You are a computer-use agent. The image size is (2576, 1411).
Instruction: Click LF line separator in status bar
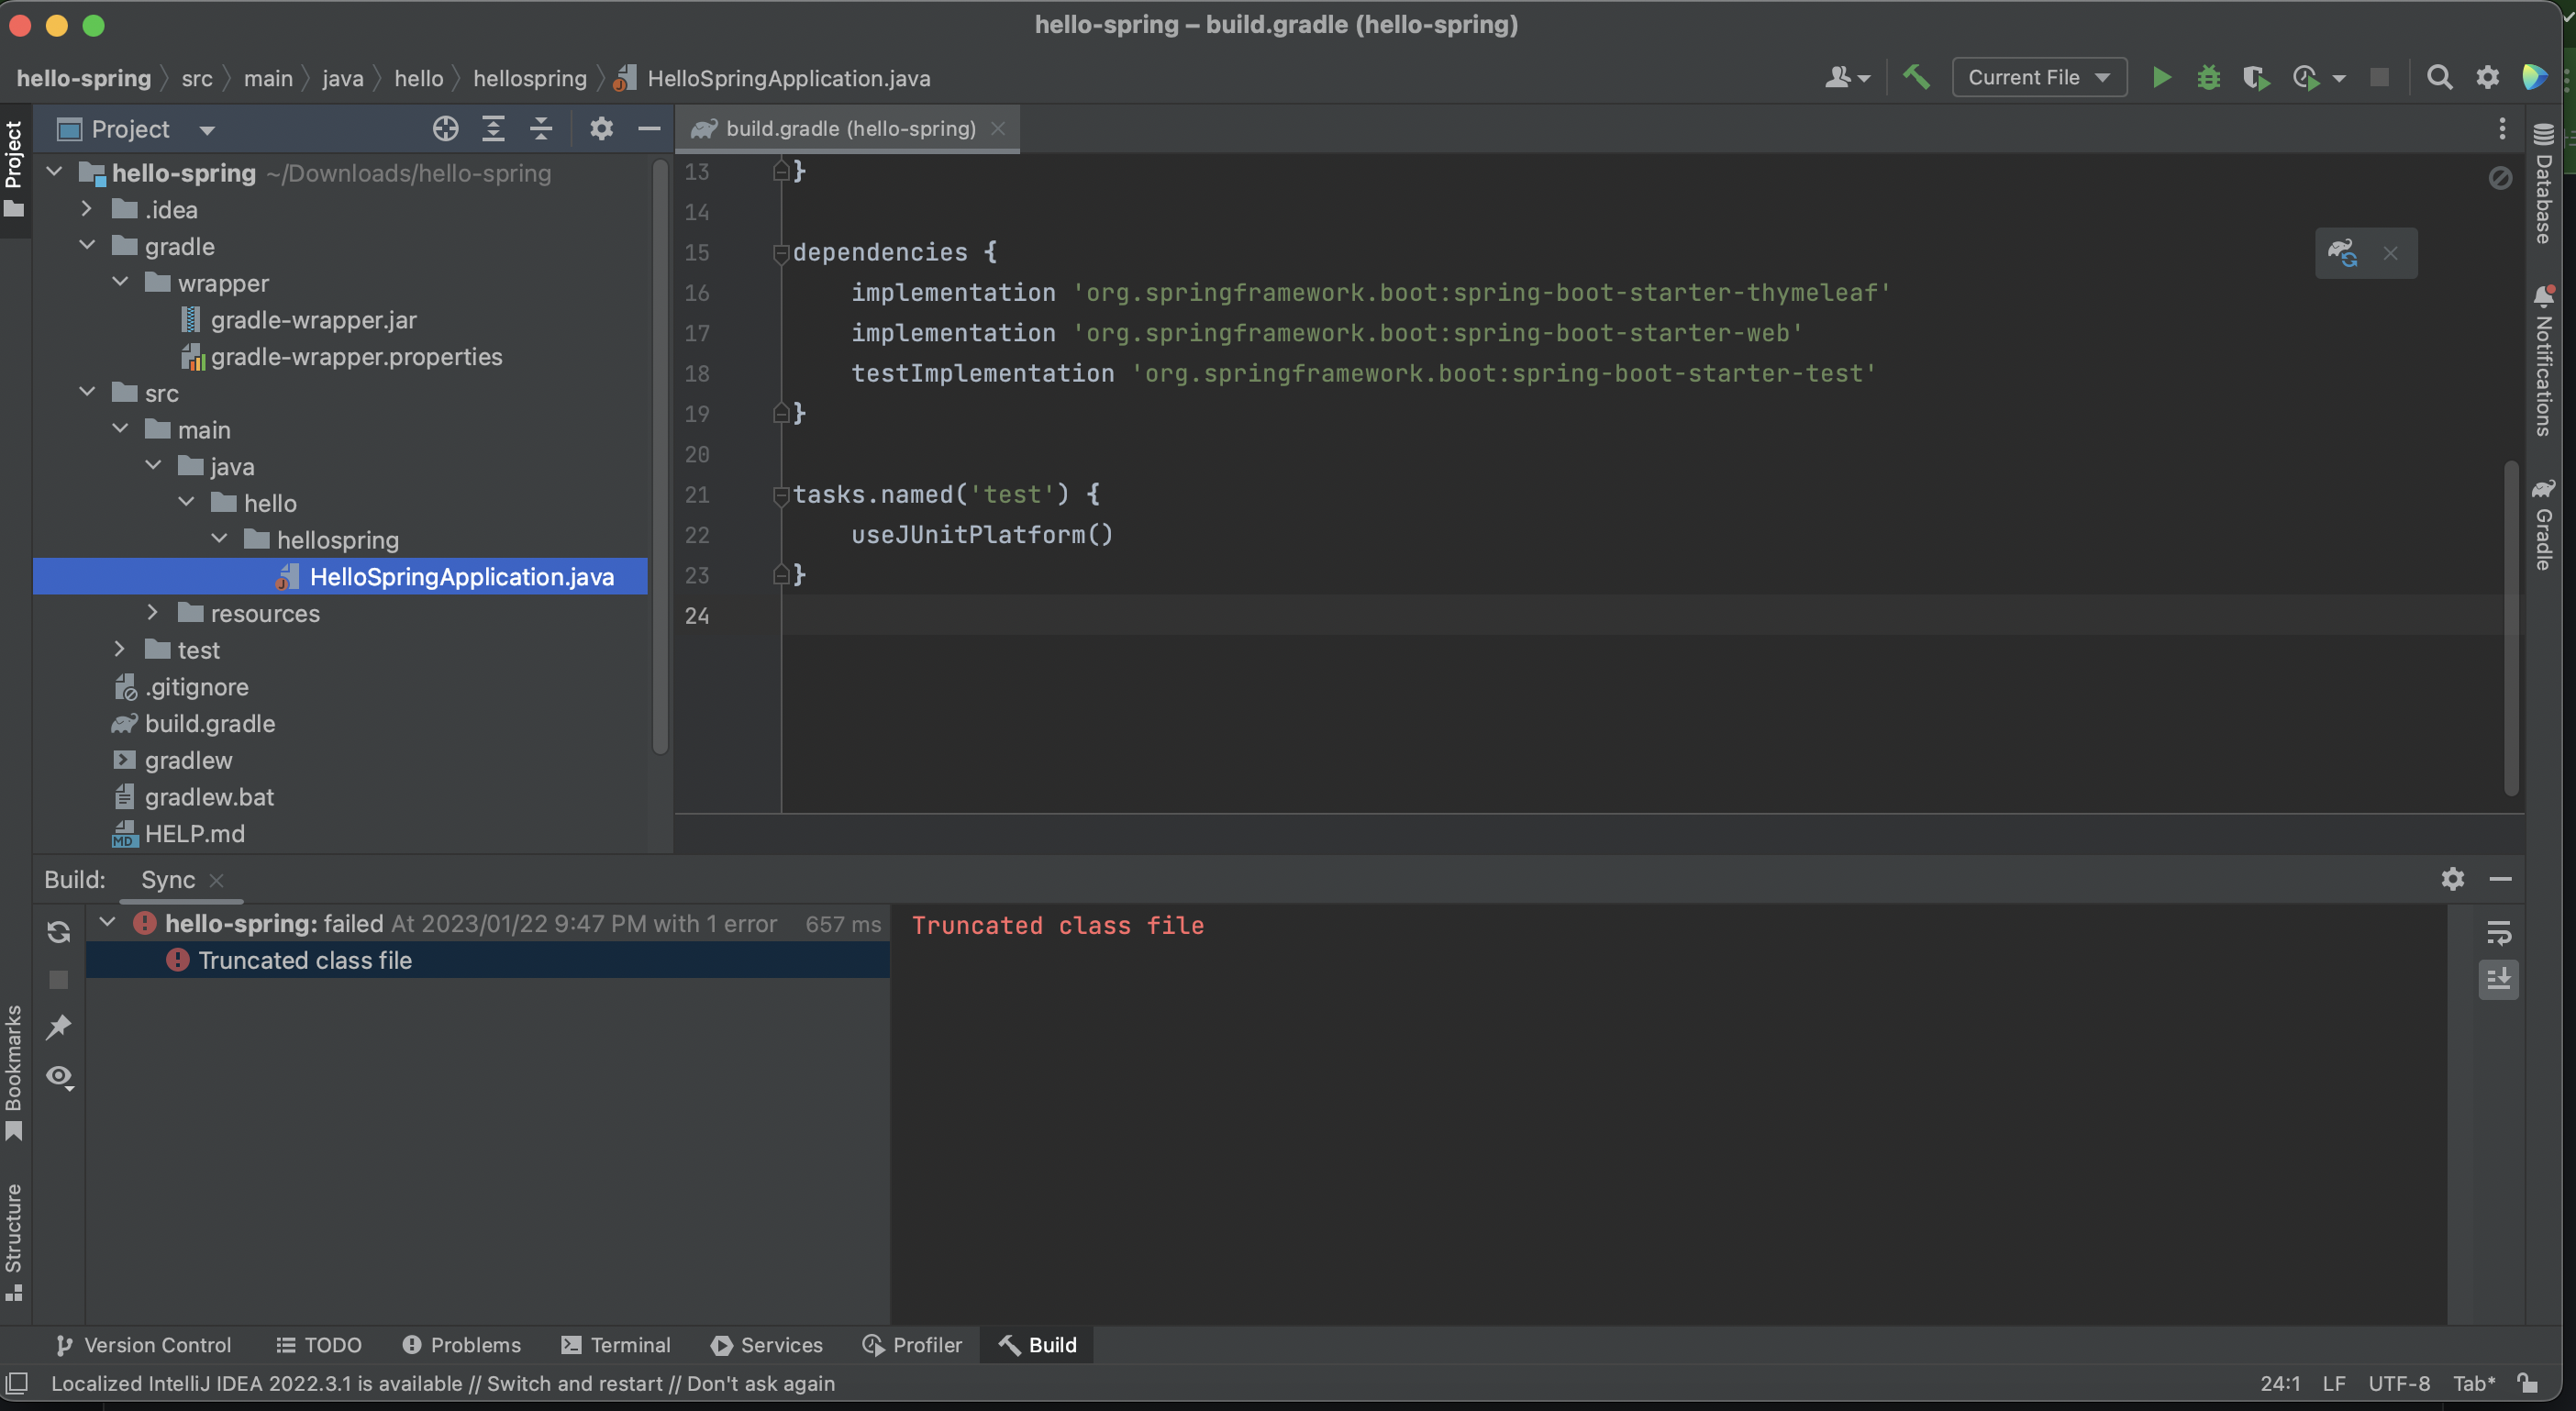pyautogui.click(x=2334, y=1383)
